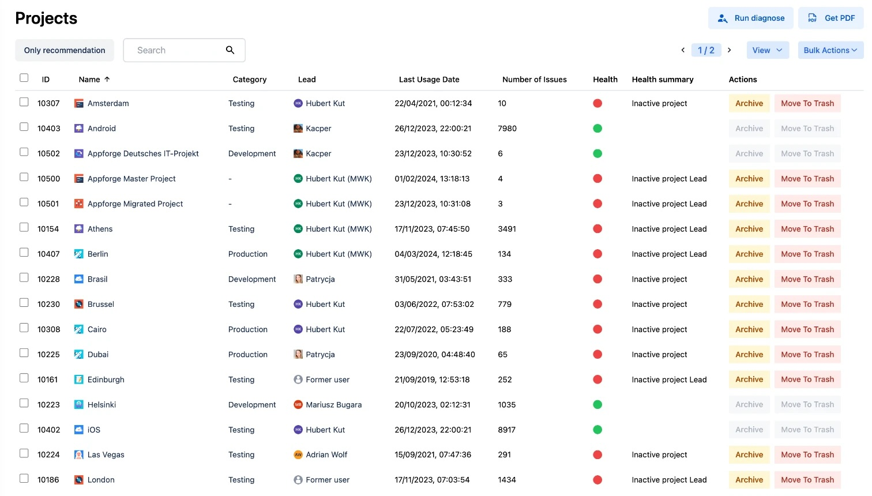The image size is (872, 496).
Task: Go to next page arrow
Action: [729, 50]
